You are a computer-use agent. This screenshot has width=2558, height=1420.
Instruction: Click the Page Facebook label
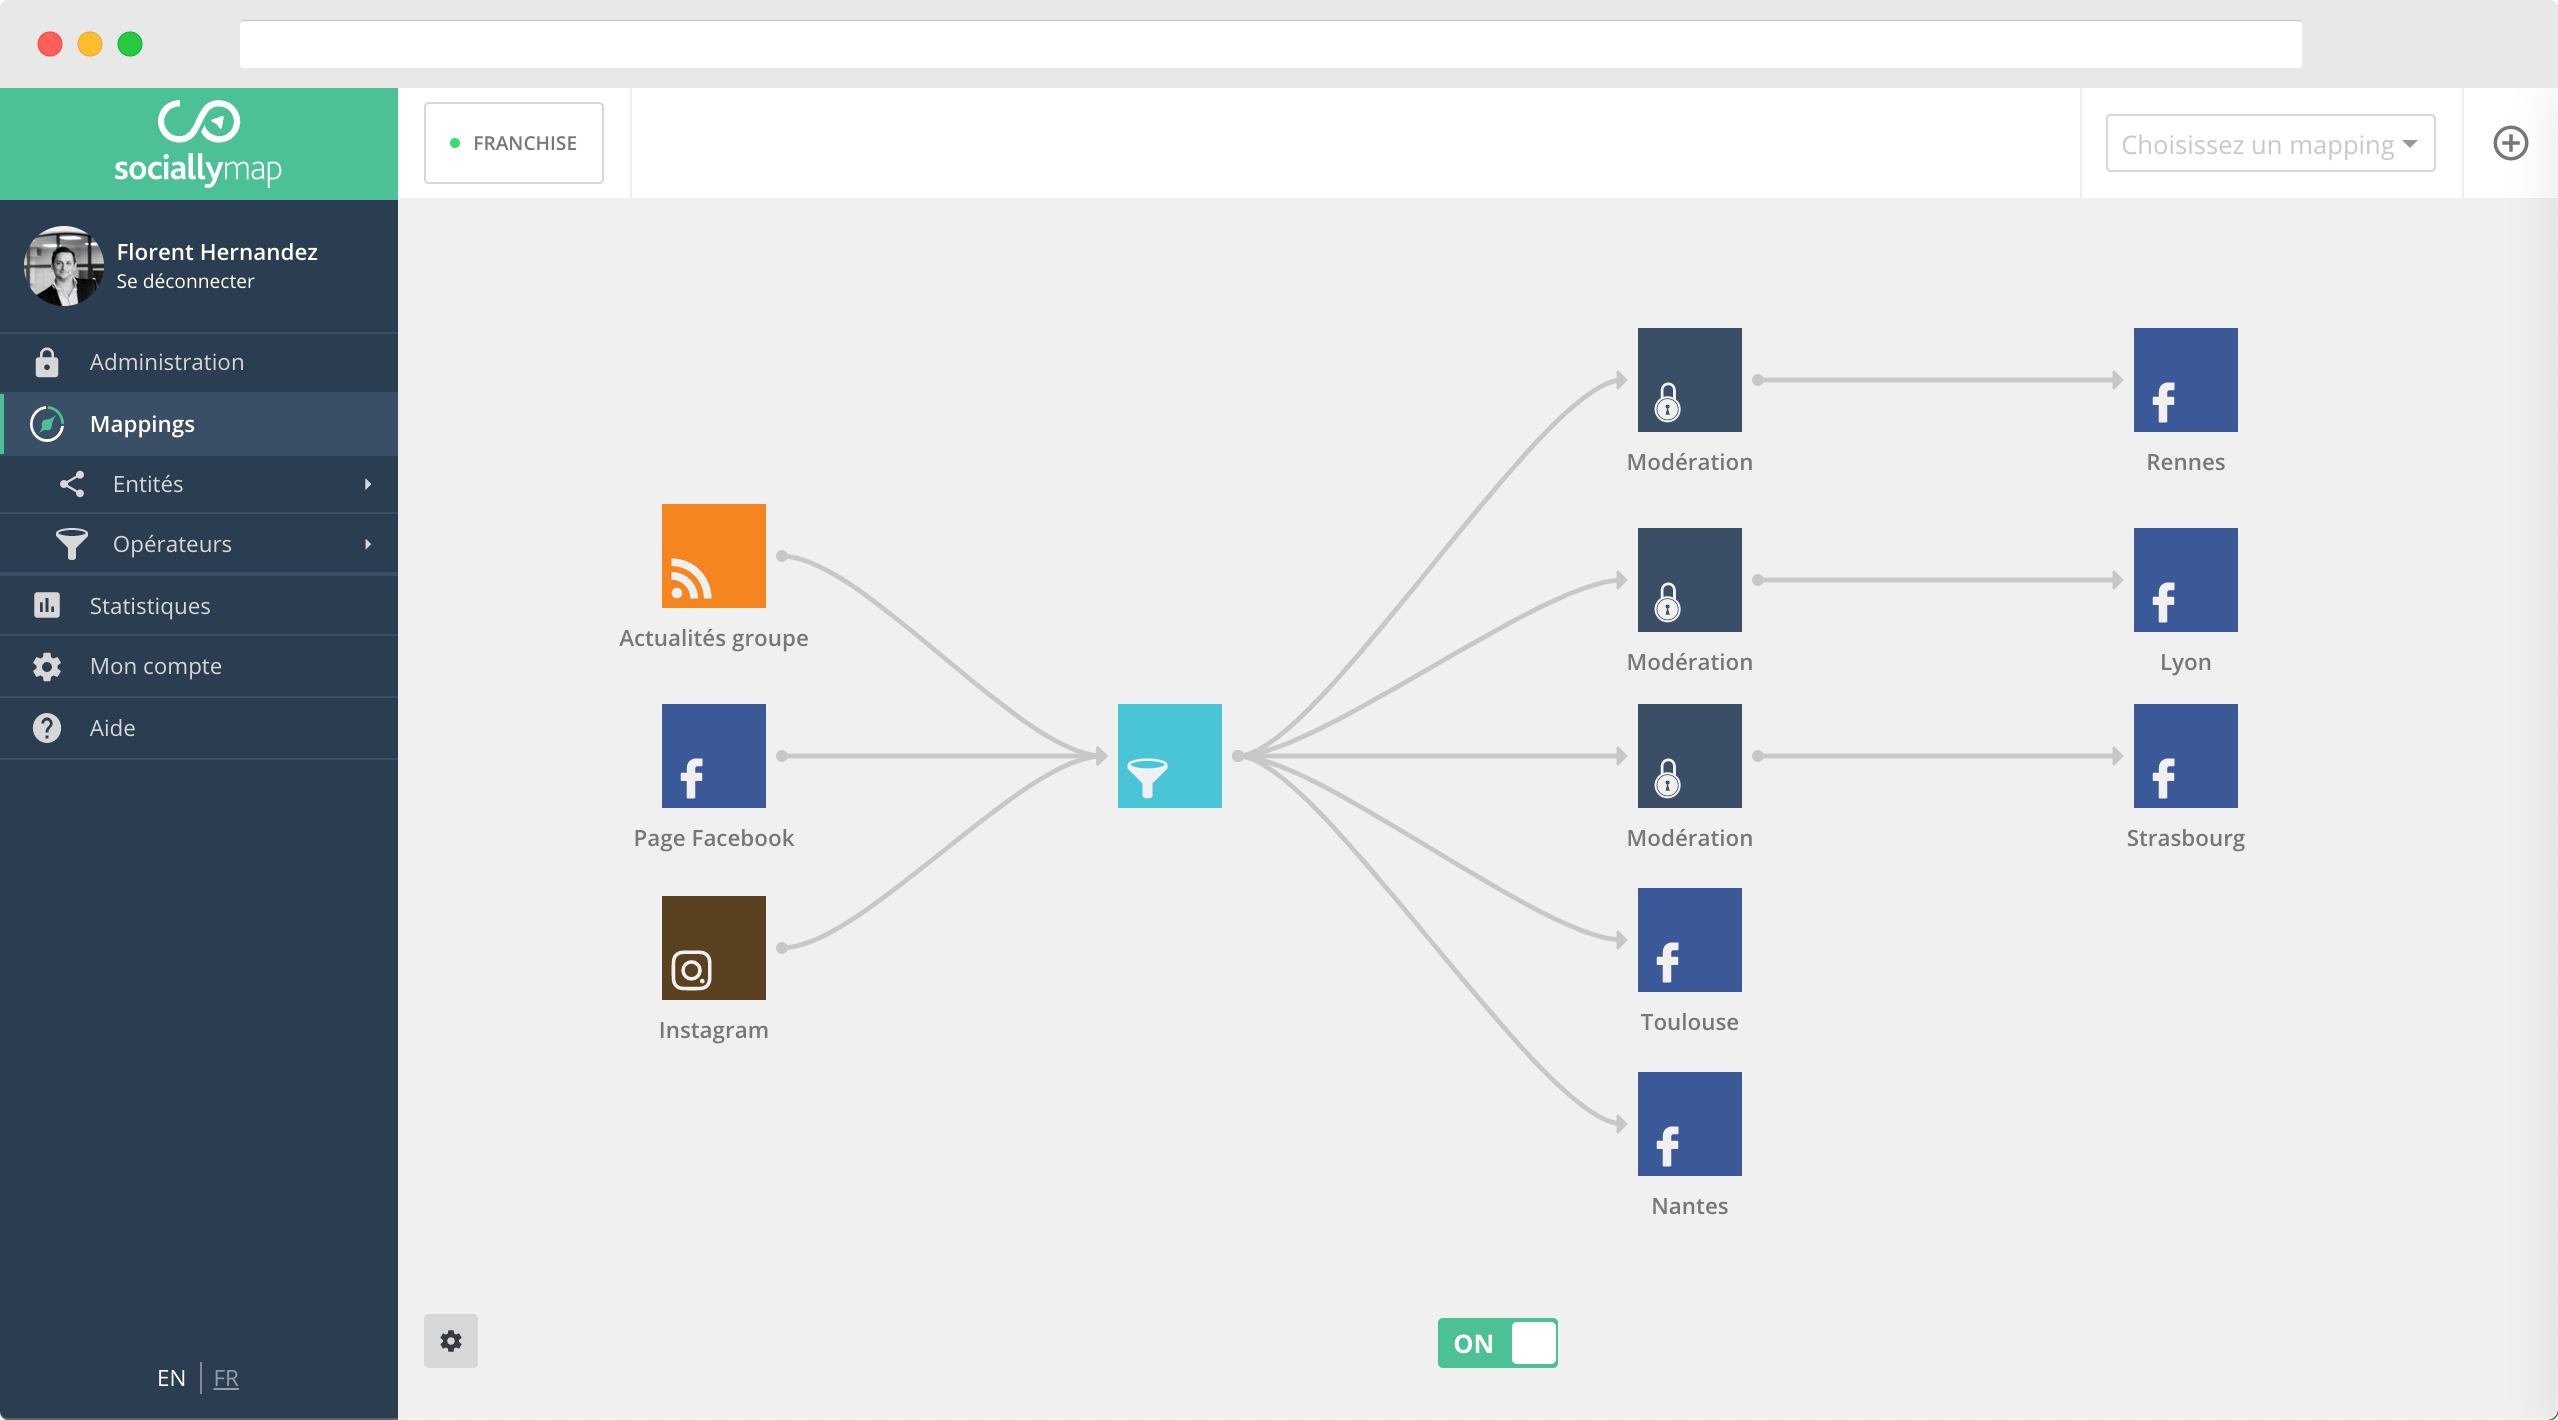(714, 838)
